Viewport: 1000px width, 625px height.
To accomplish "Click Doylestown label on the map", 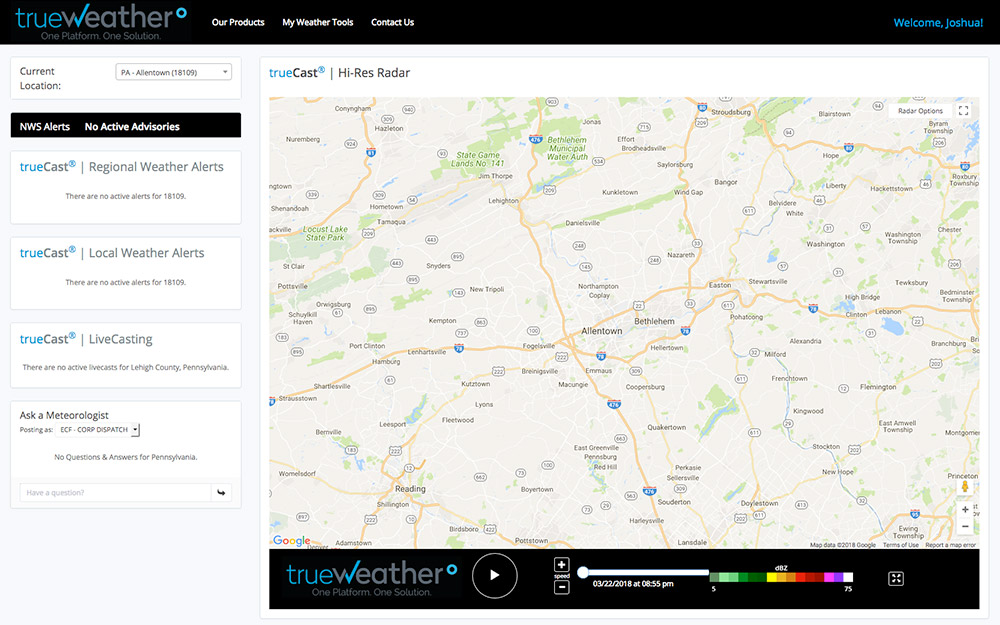I will click(x=759, y=503).
